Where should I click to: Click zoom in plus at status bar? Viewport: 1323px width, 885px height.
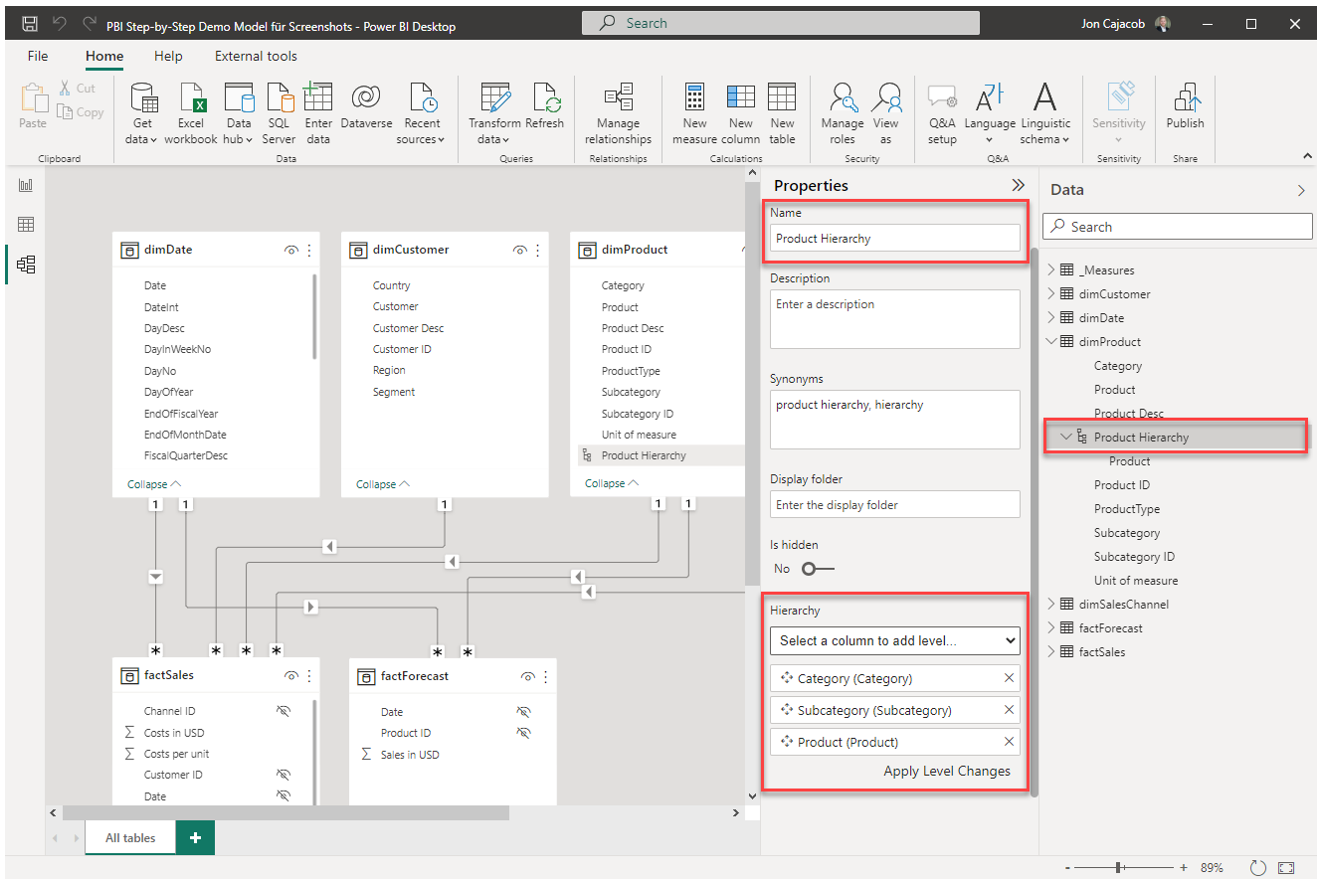pyautogui.click(x=1184, y=868)
